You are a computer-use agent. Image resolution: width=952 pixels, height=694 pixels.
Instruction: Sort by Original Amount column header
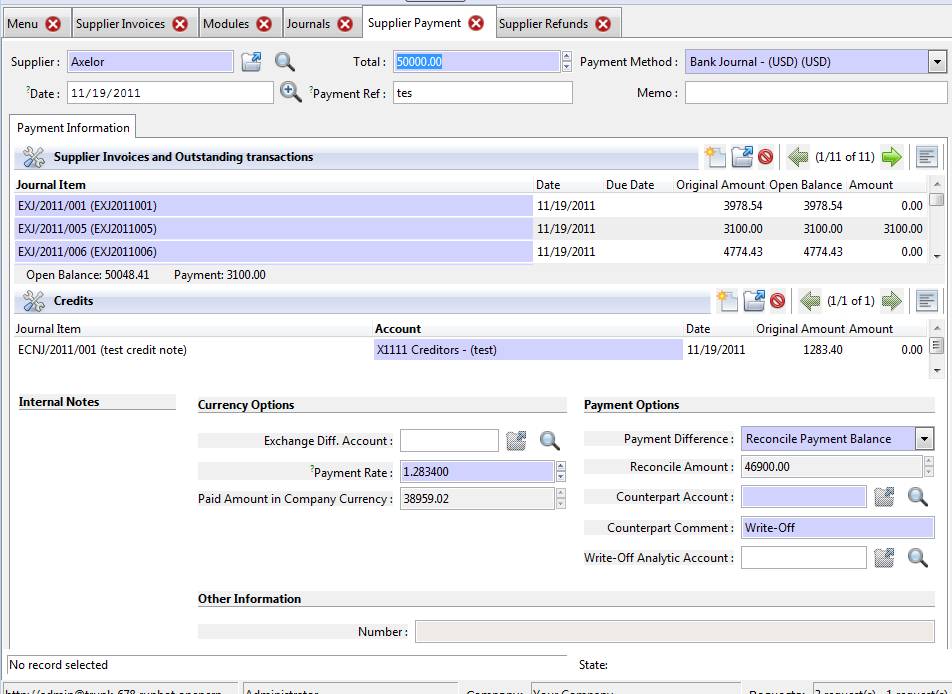(x=720, y=185)
